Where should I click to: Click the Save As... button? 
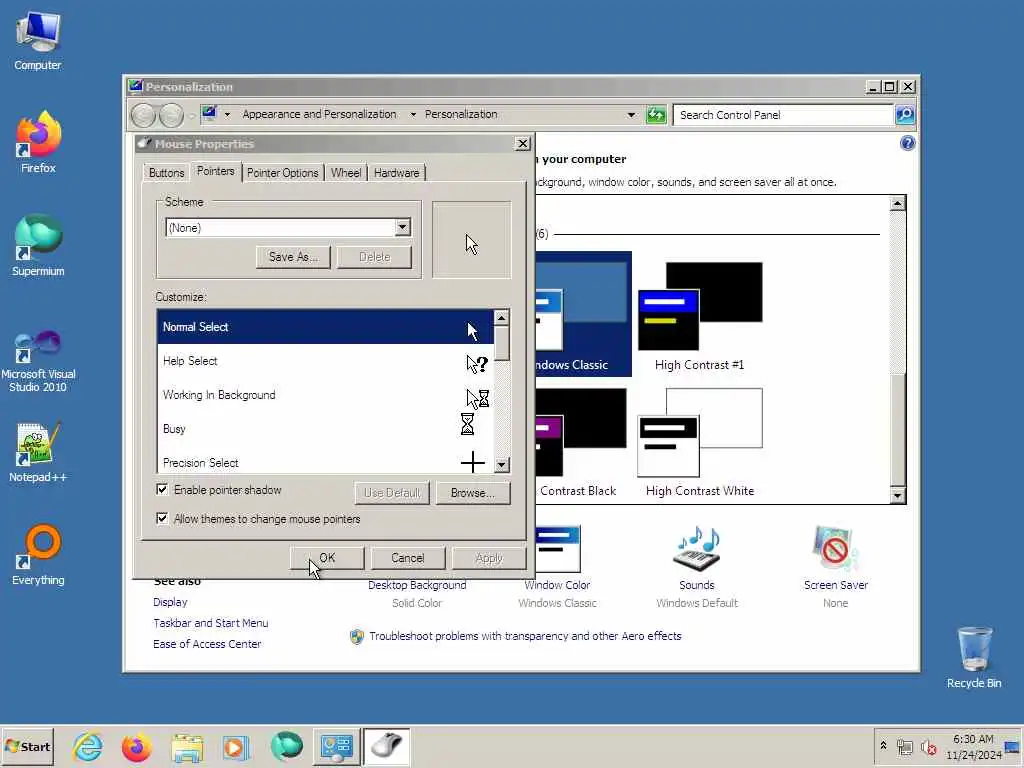pyautogui.click(x=293, y=257)
